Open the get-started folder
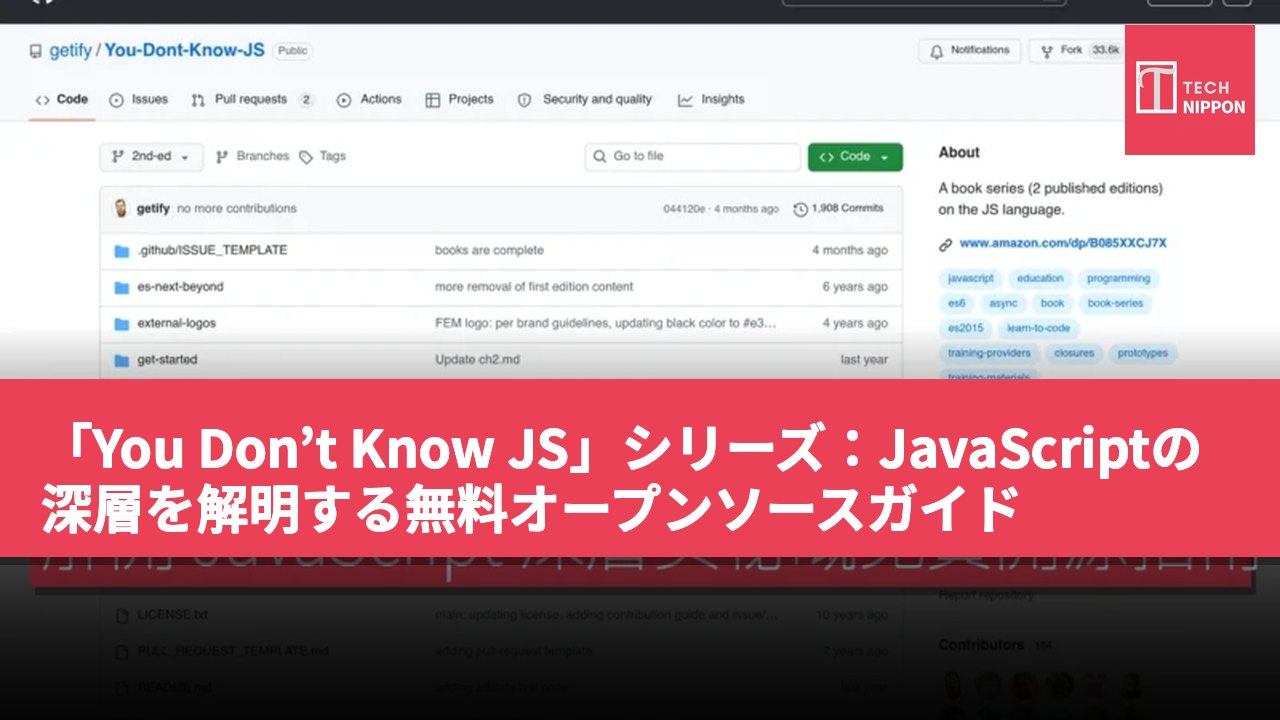 point(167,360)
